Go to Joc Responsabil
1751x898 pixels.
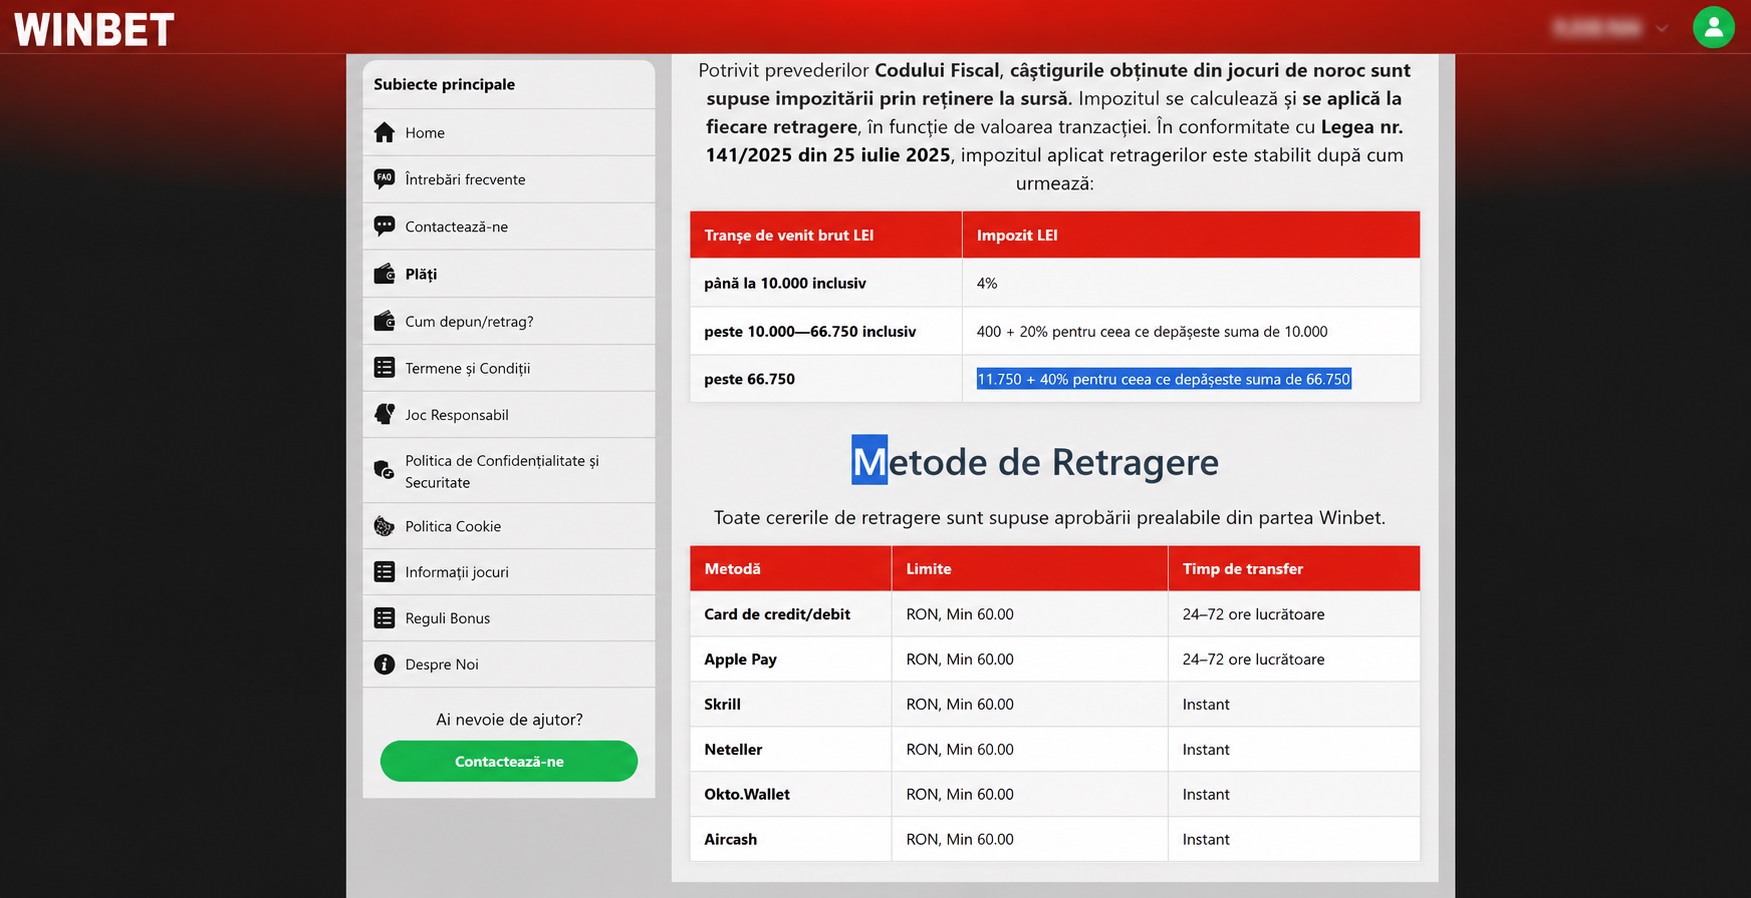click(x=509, y=414)
